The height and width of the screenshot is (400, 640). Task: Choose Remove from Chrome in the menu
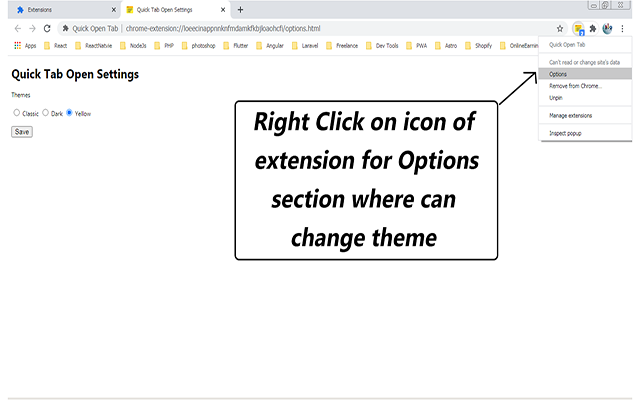point(585,86)
